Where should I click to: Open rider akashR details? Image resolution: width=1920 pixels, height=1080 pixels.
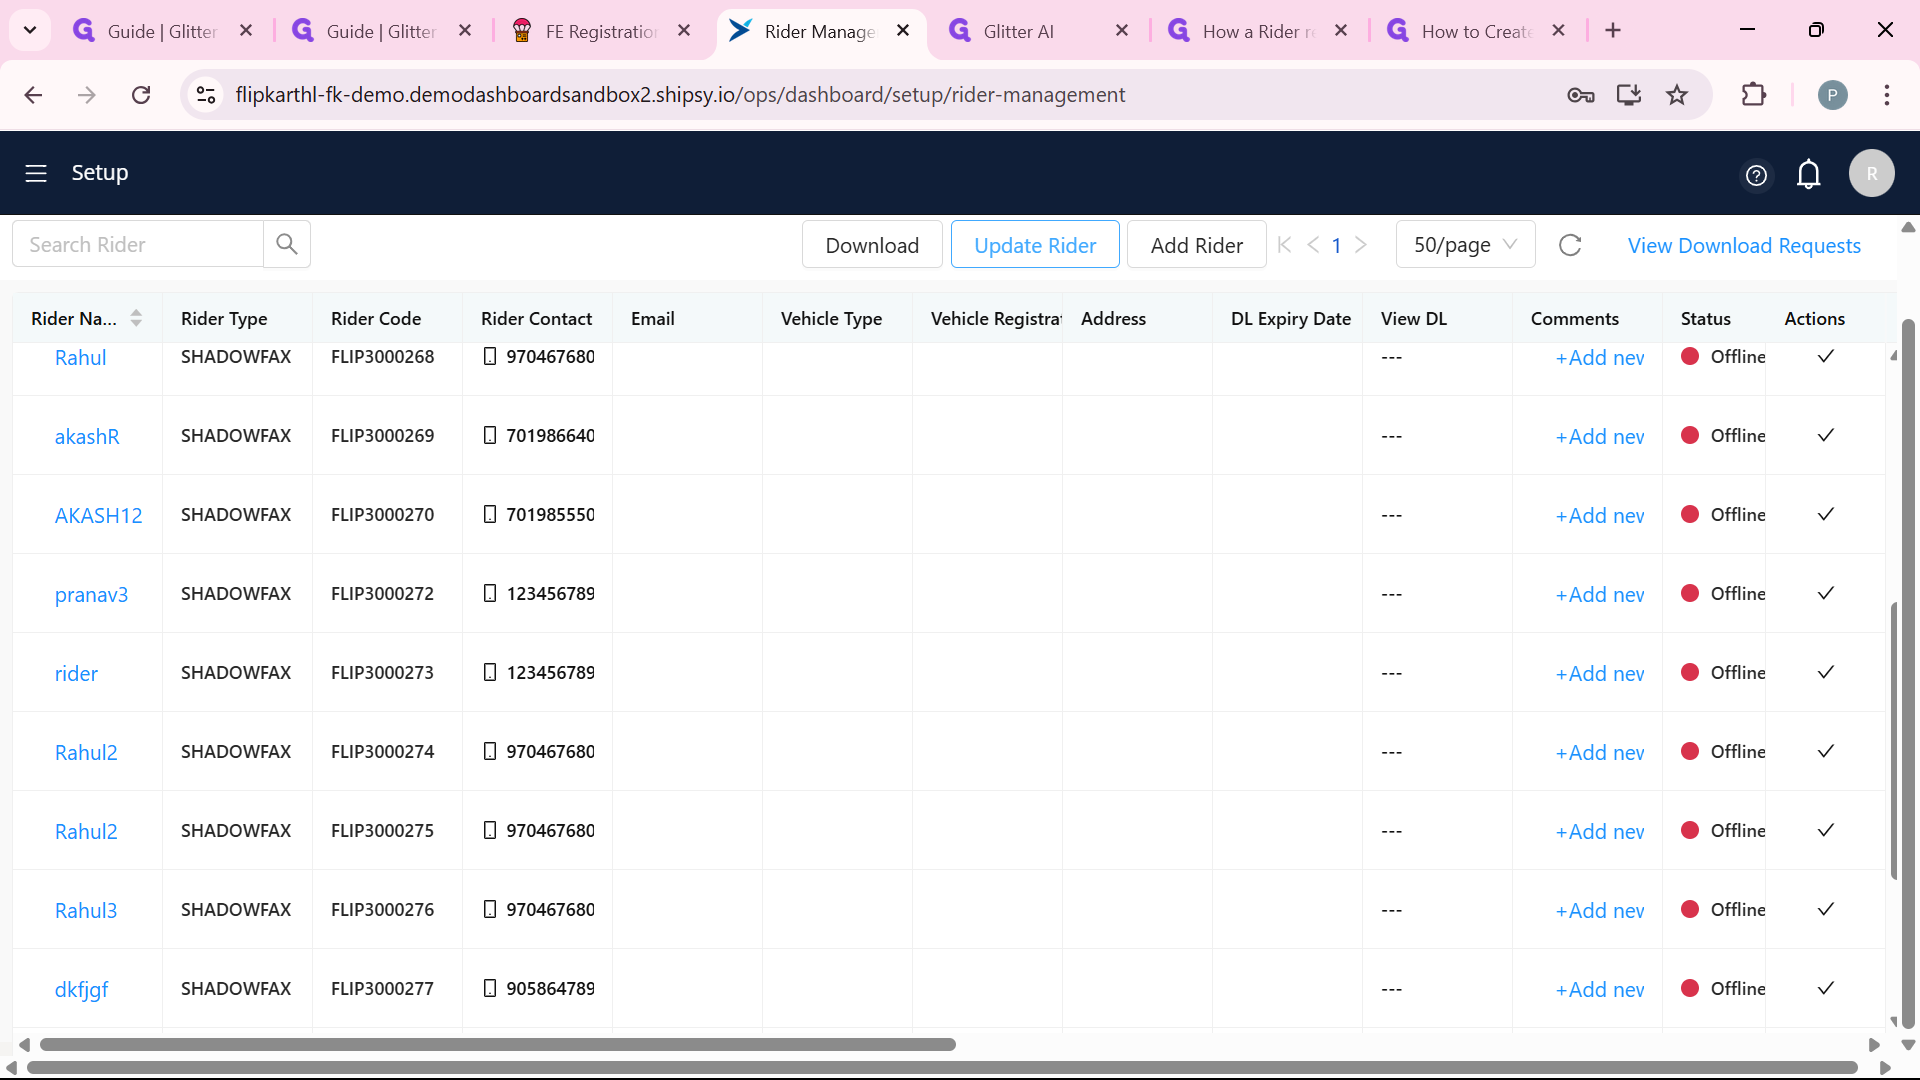point(87,436)
